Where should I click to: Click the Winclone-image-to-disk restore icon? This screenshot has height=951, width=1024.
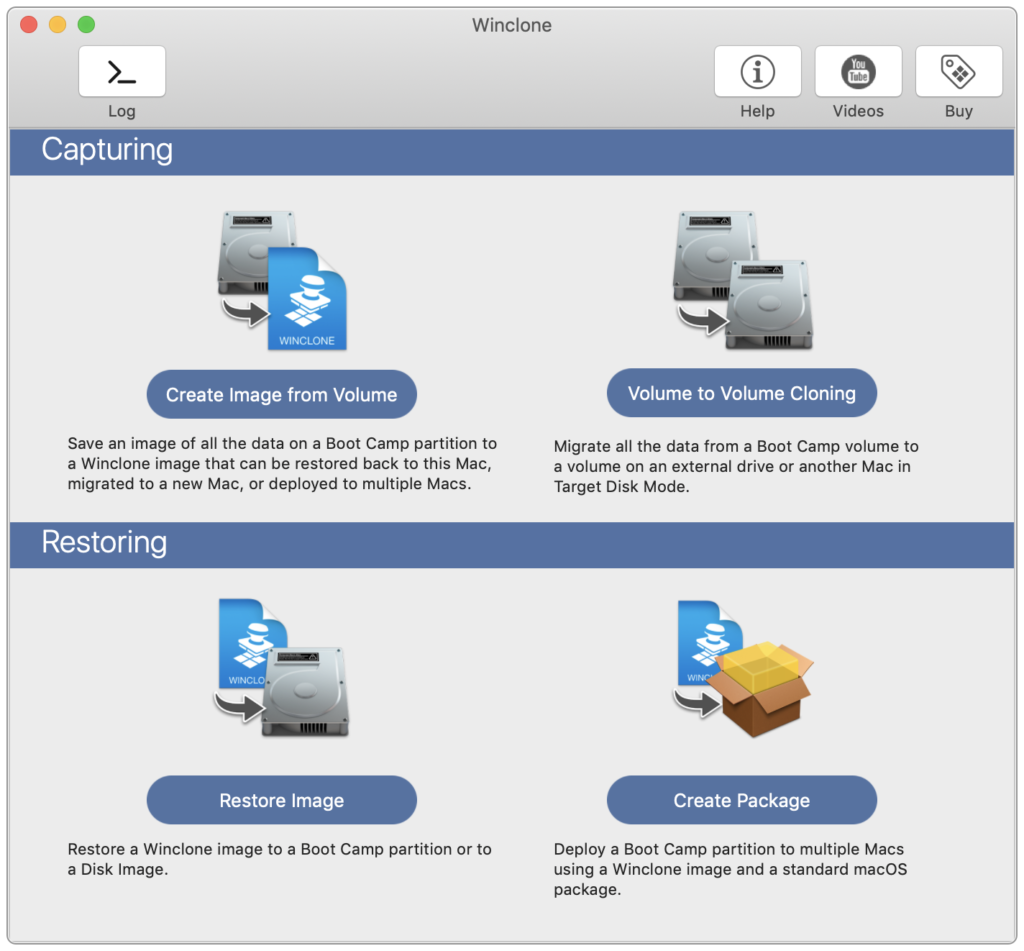(x=282, y=668)
